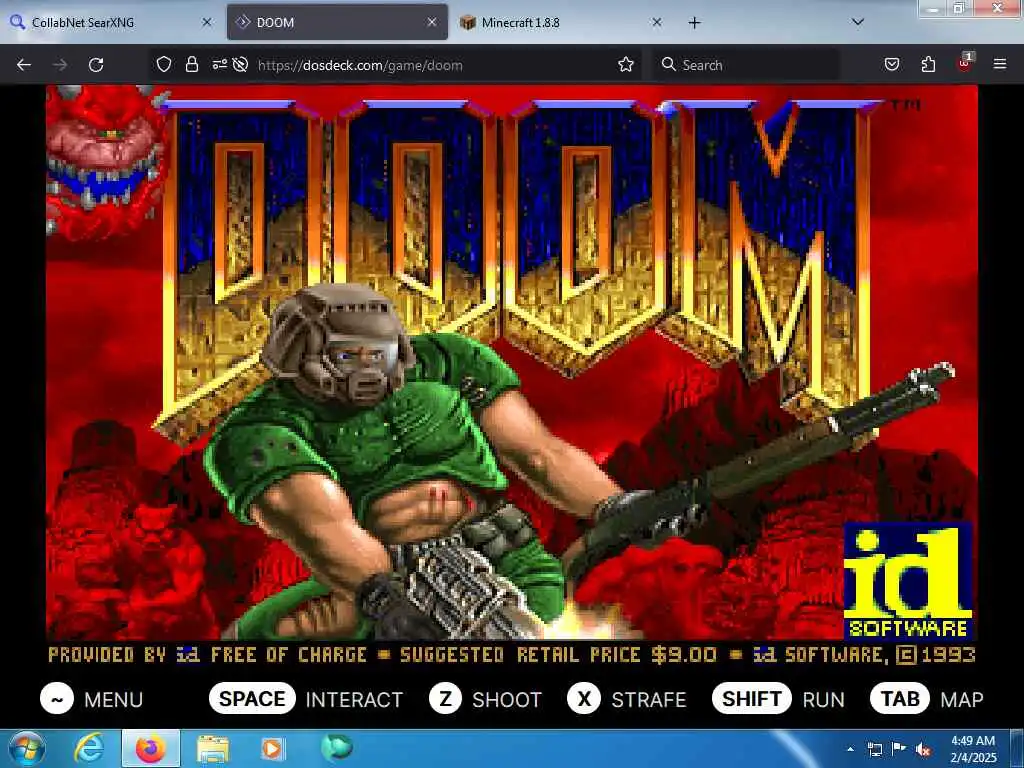
Task: Open a new browser tab
Action: click(694, 23)
